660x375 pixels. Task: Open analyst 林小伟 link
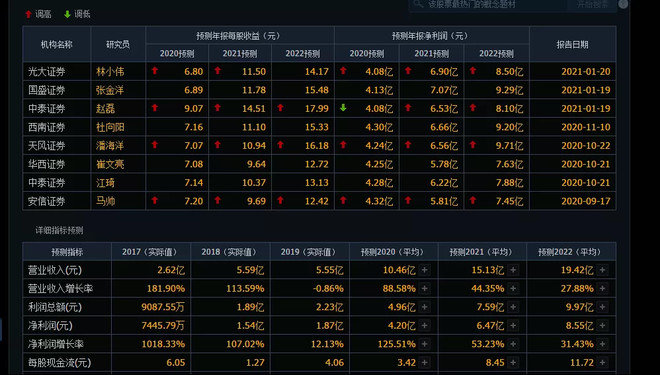pos(110,72)
